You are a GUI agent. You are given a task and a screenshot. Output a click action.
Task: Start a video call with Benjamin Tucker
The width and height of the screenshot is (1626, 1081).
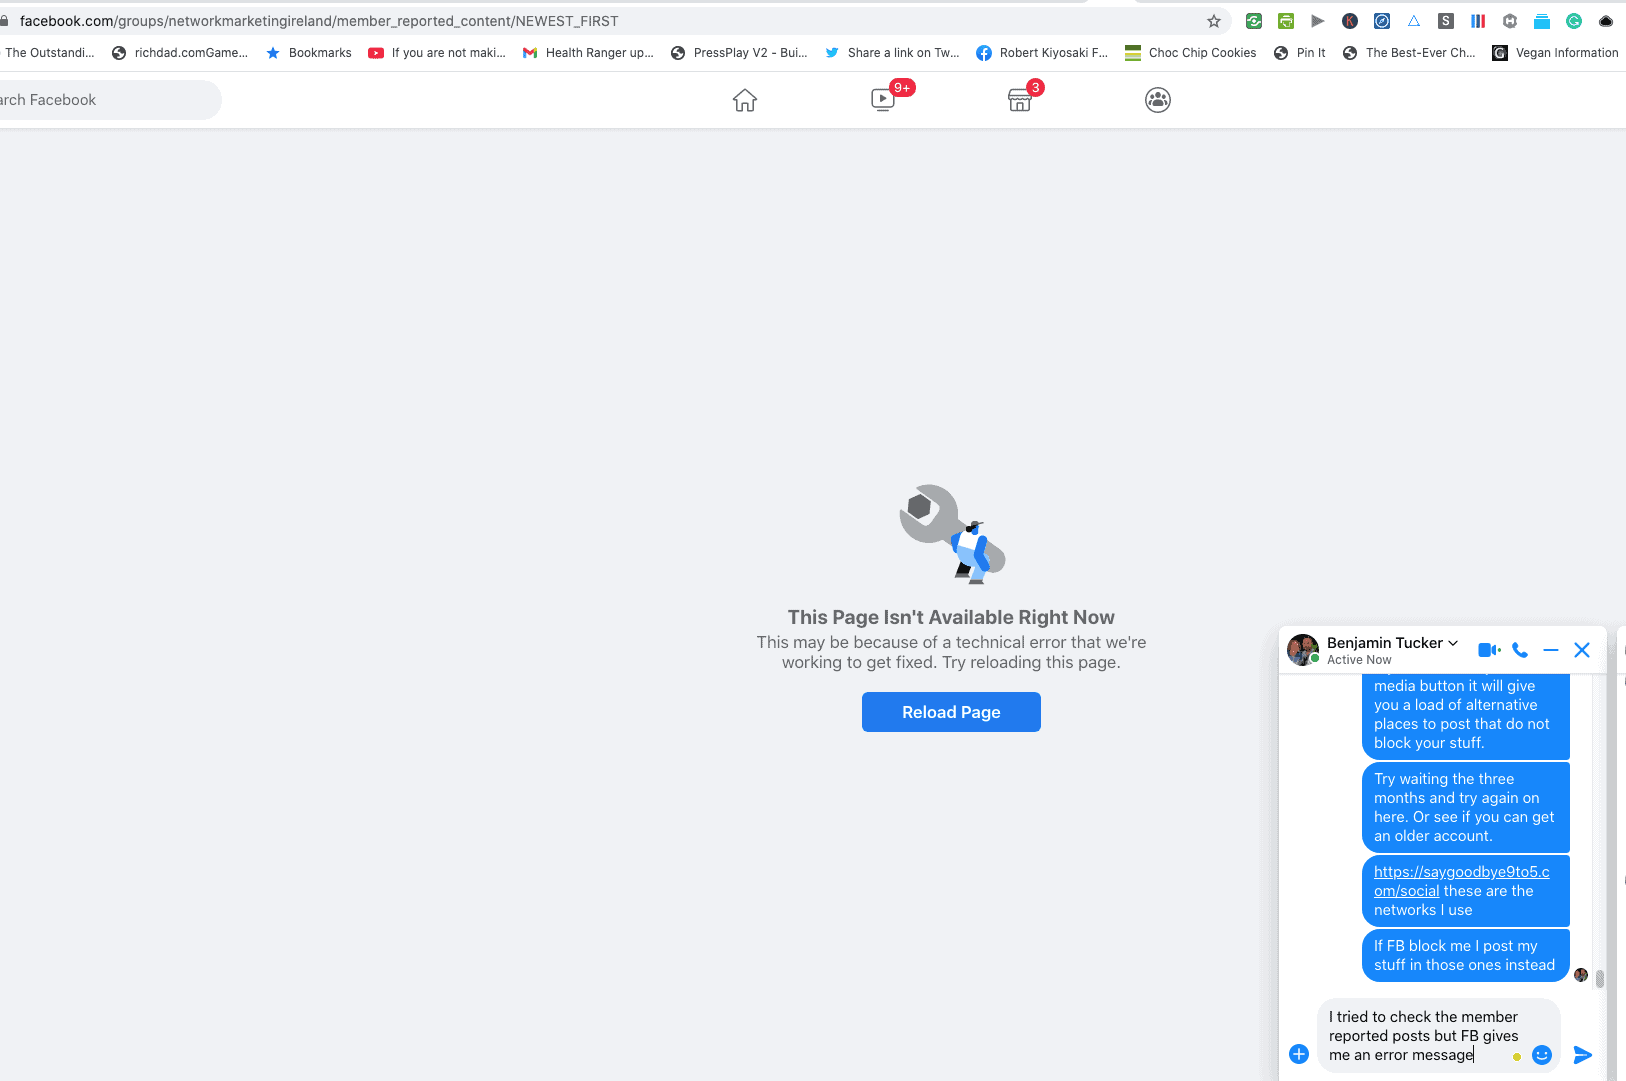click(x=1489, y=650)
